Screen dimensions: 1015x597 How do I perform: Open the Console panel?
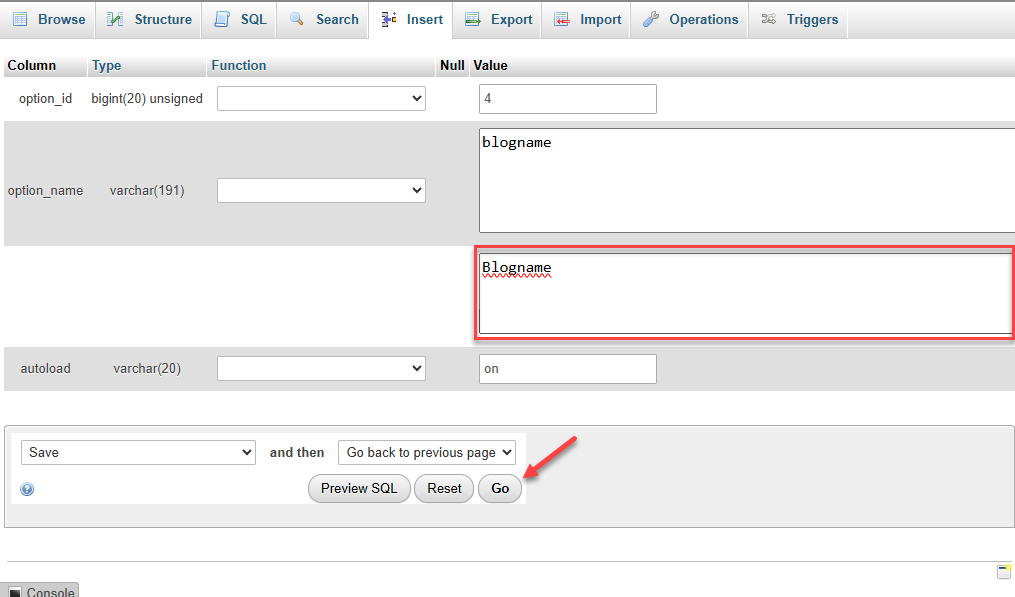point(40,591)
